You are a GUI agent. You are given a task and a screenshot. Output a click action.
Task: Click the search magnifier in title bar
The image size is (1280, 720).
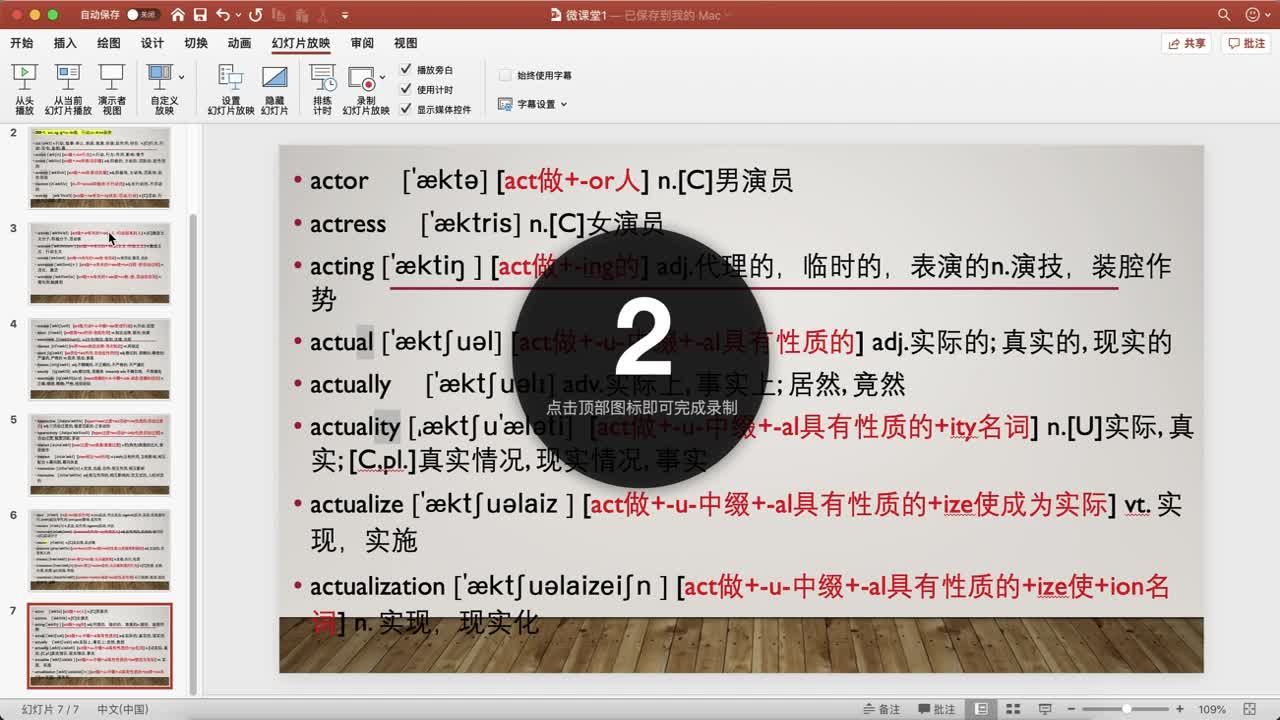(x=1224, y=15)
